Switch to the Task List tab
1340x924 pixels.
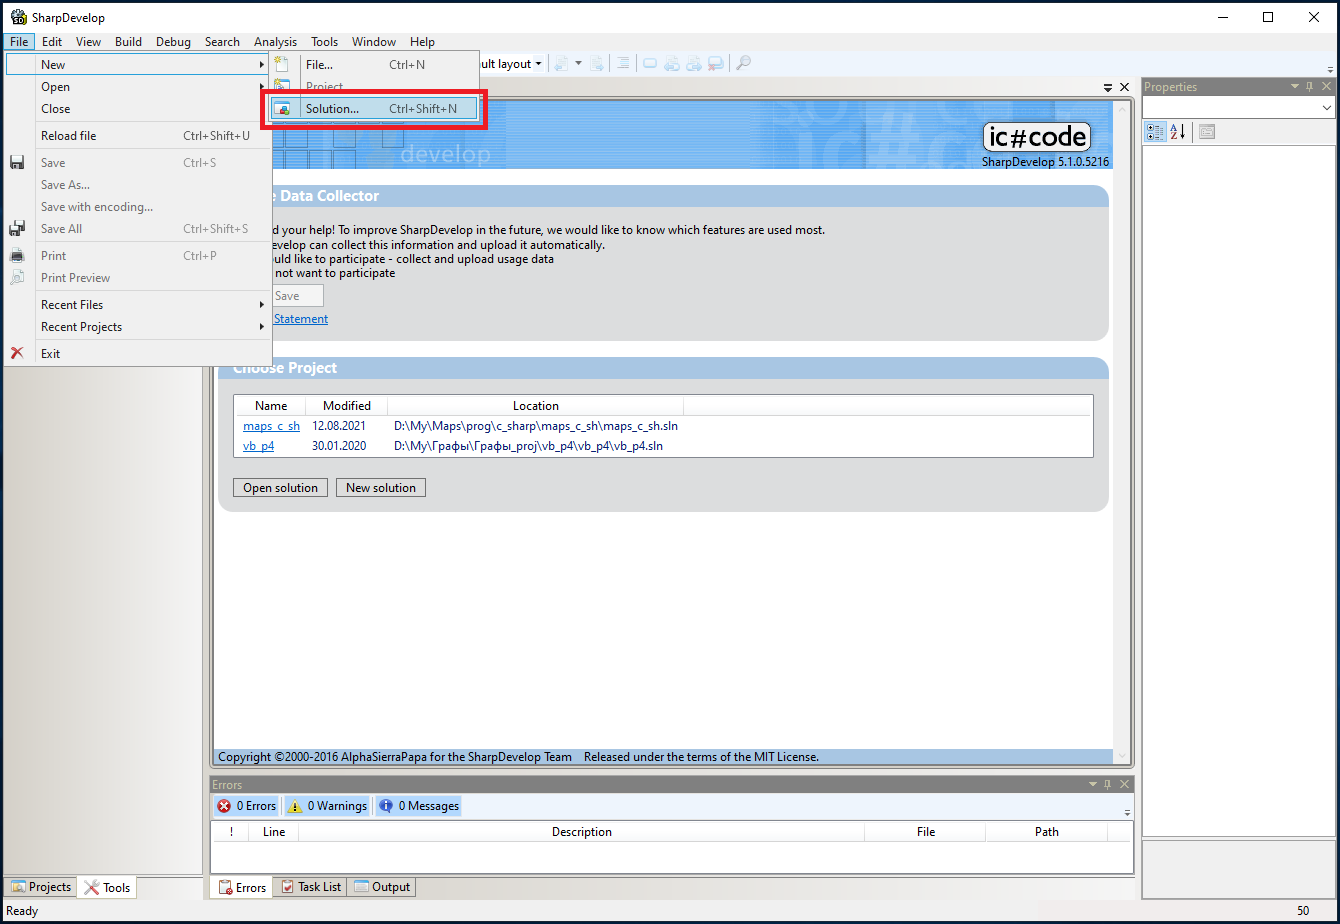[311, 887]
